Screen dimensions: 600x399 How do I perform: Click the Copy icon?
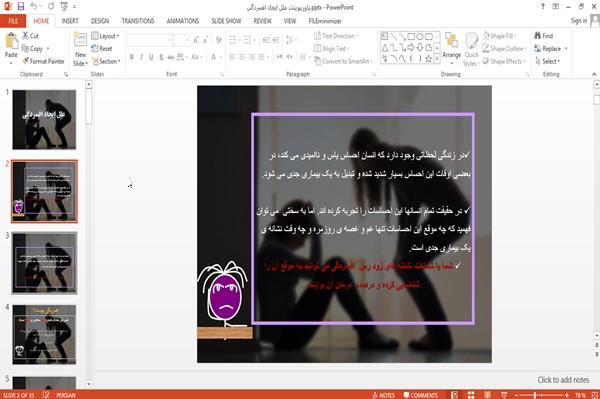26,49
